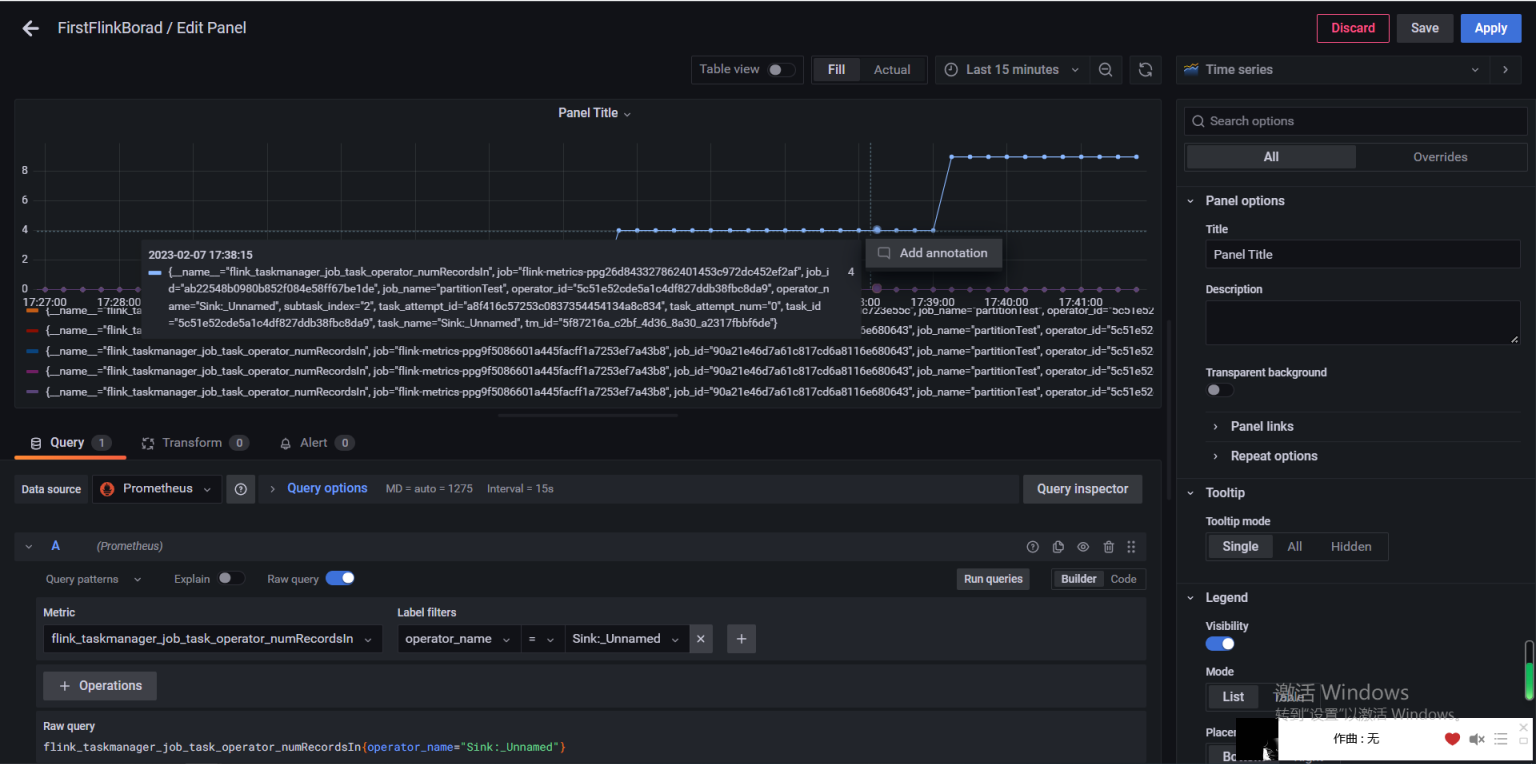
Task: Click query A help icon
Action: click(x=1033, y=547)
